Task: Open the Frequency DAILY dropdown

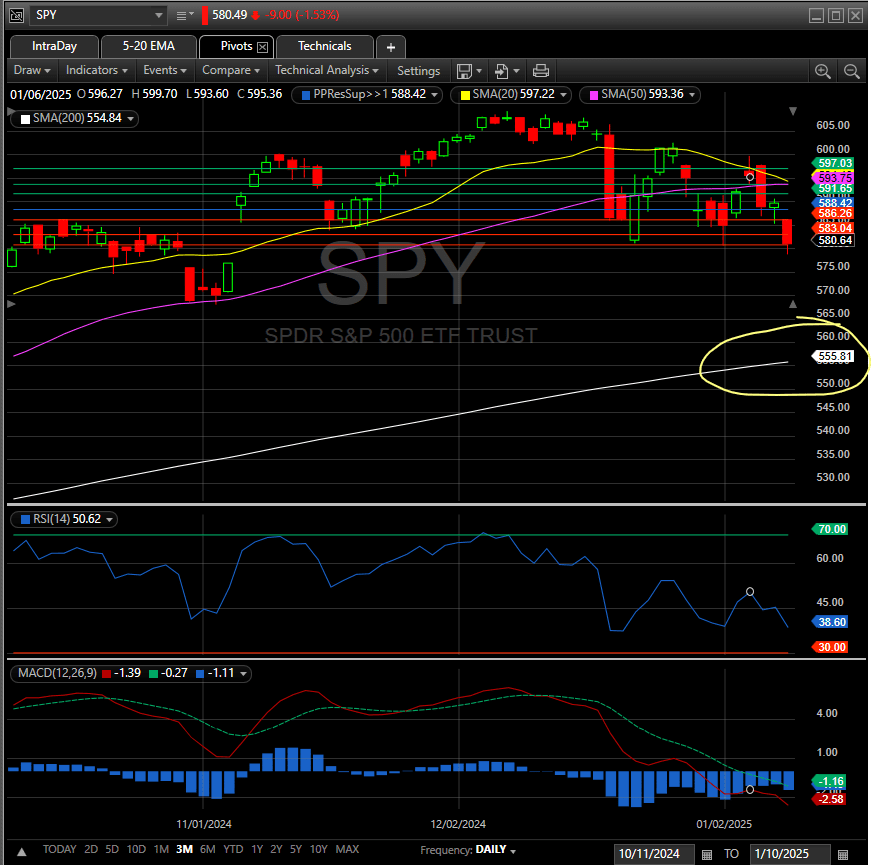Action: pos(513,851)
